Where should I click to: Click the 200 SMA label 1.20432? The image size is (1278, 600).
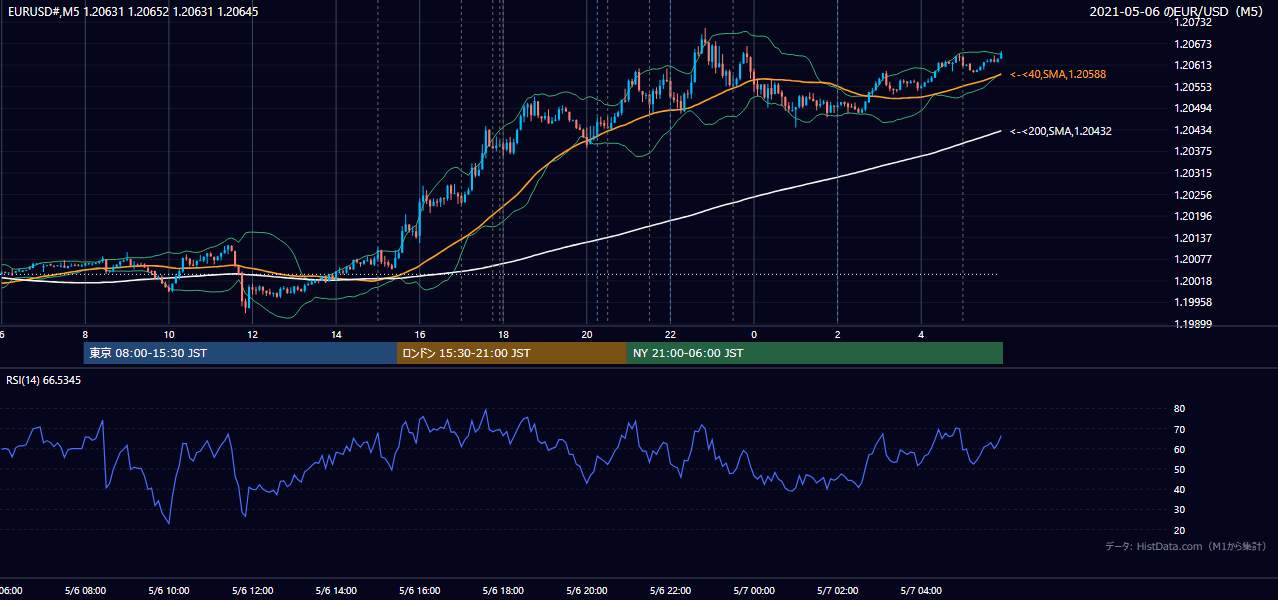[1061, 131]
